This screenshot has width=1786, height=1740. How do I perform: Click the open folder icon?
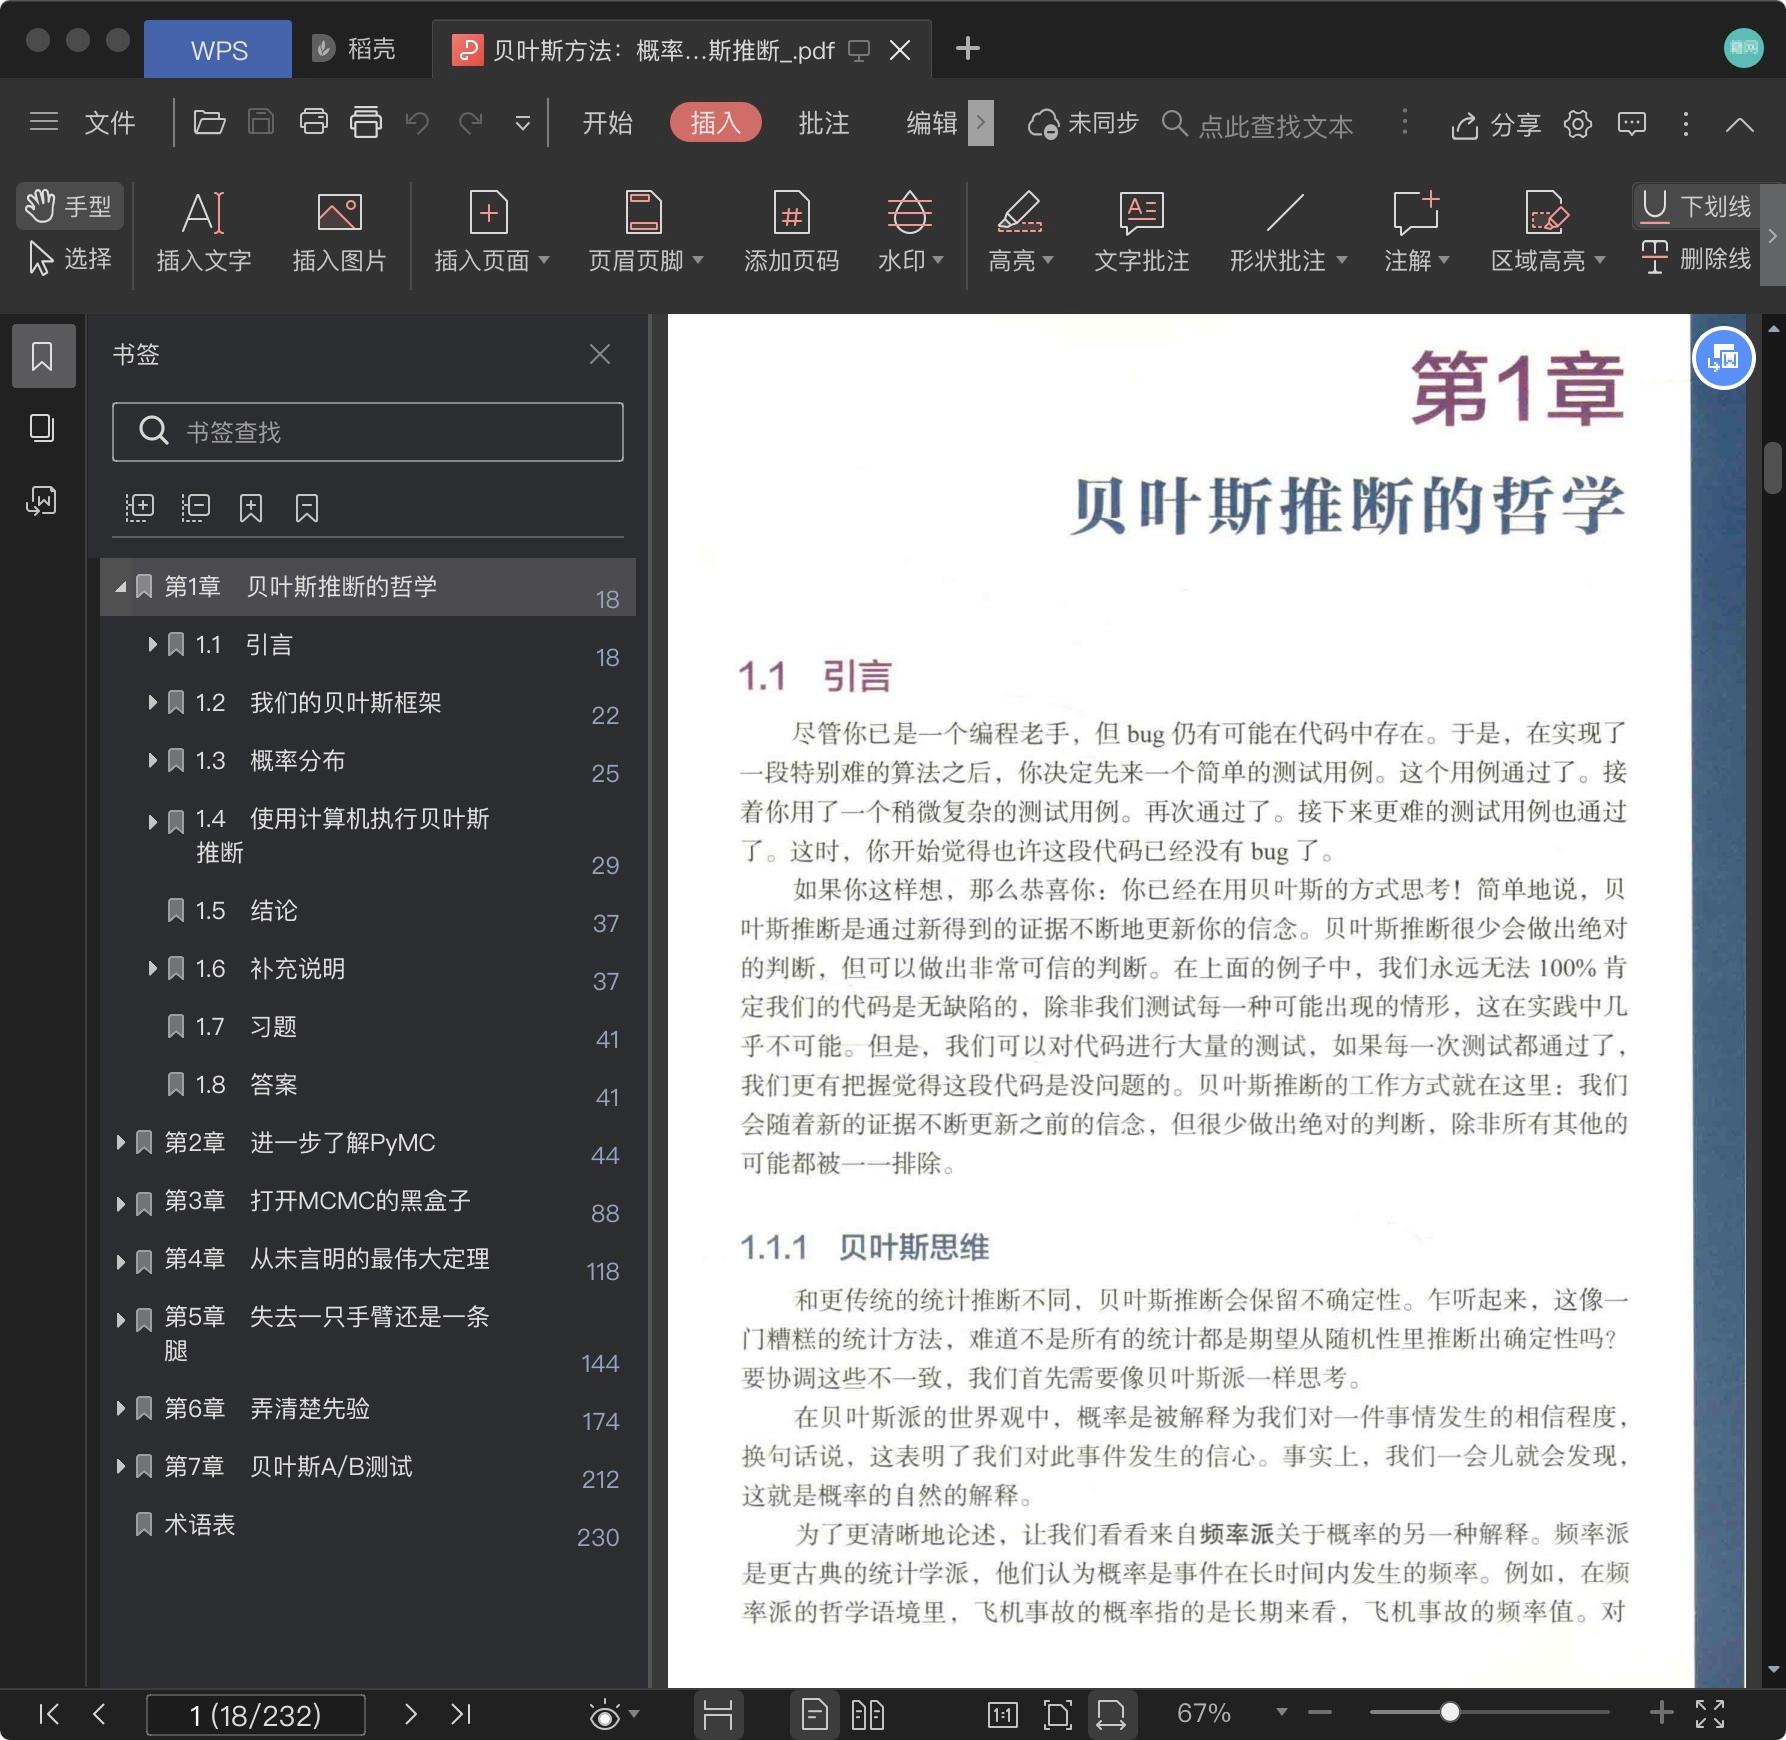209,123
